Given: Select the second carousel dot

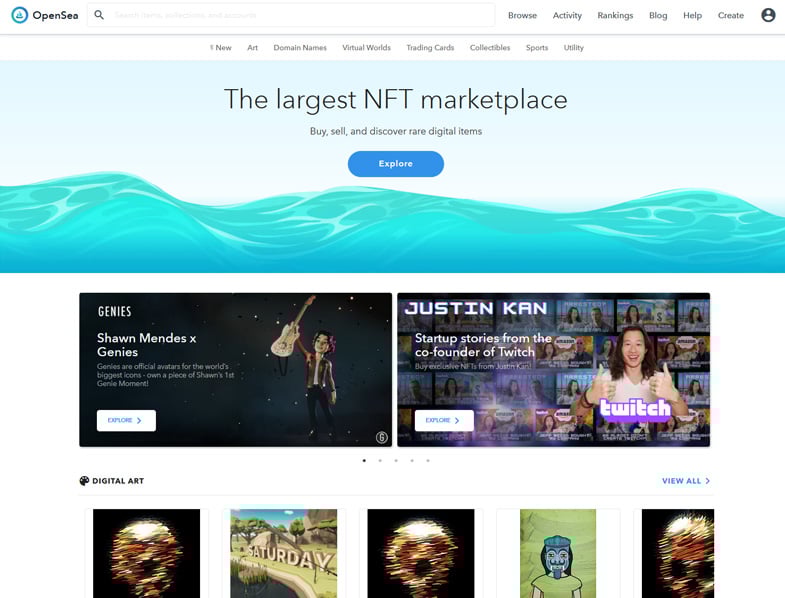Looking at the screenshot, I should click(380, 460).
